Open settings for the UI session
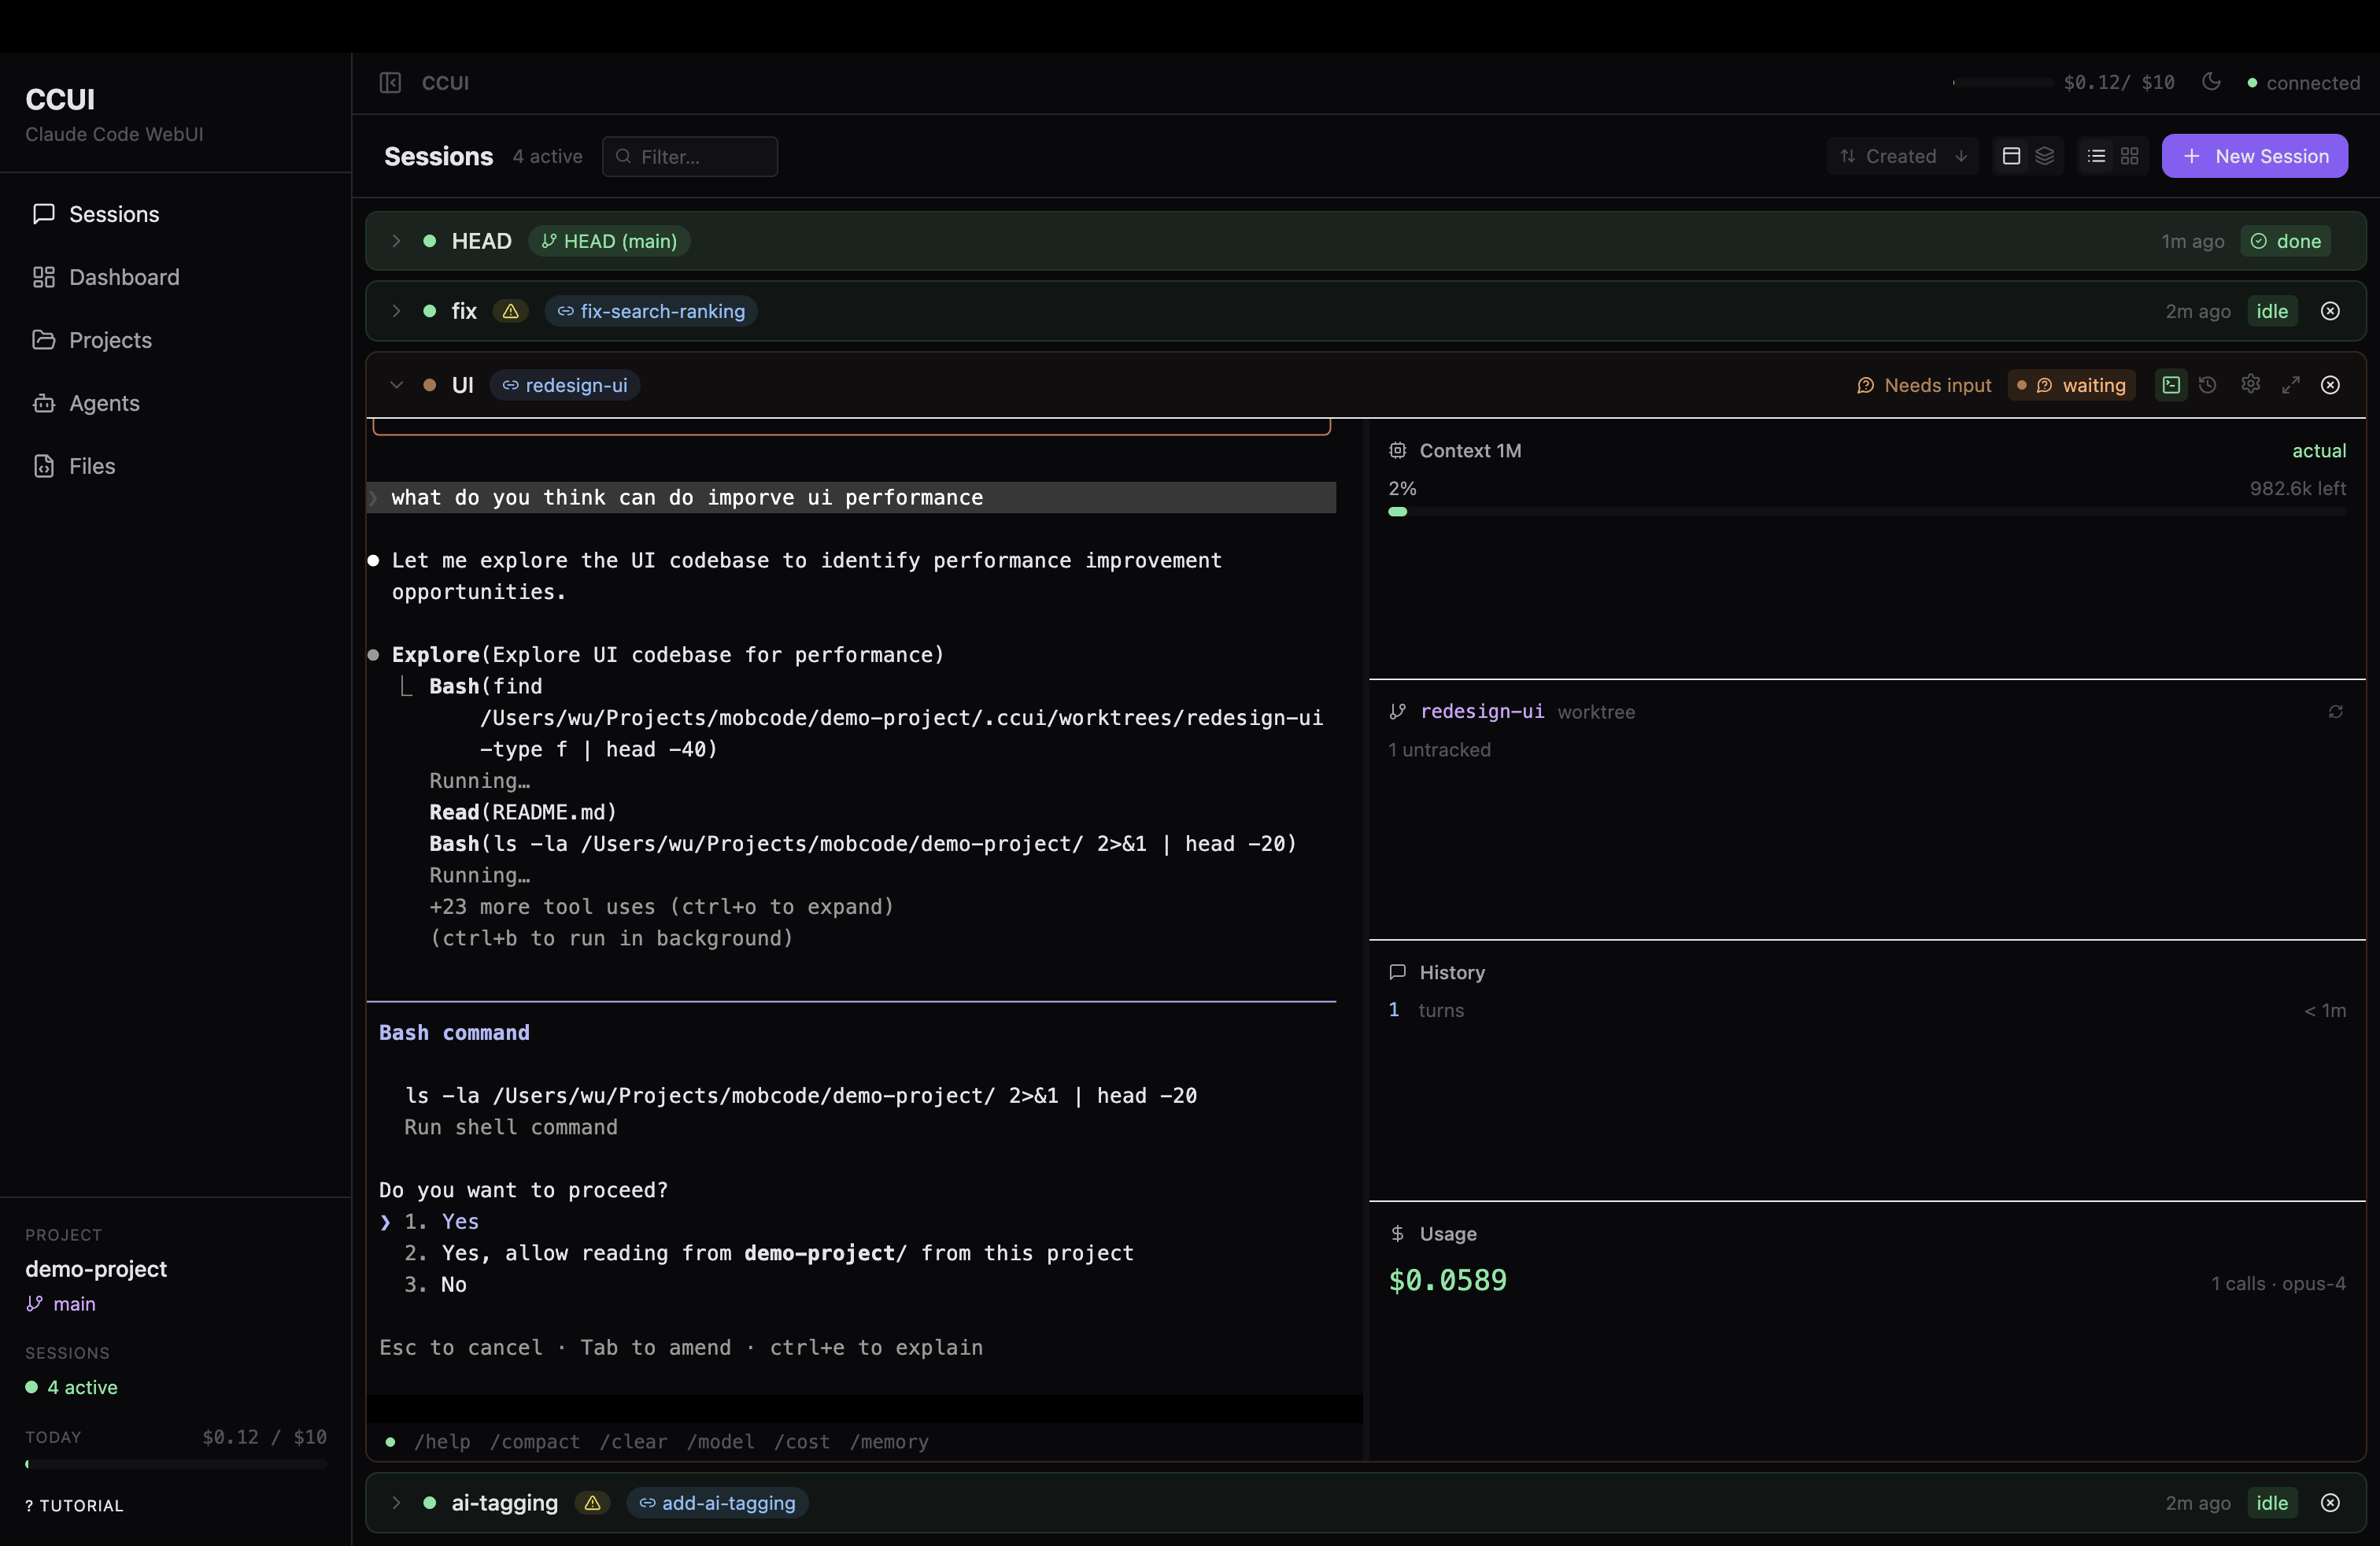The width and height of the screenshot is (2380, 1546). click(2251, 385)
